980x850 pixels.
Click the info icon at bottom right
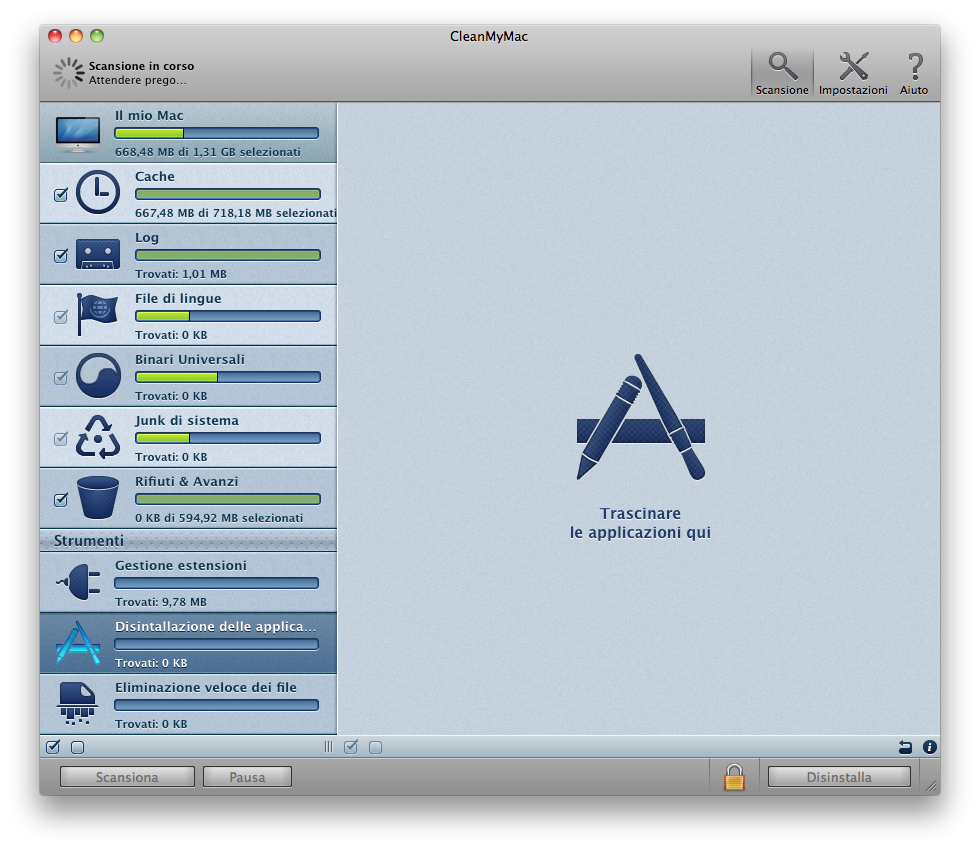[929, 747]
